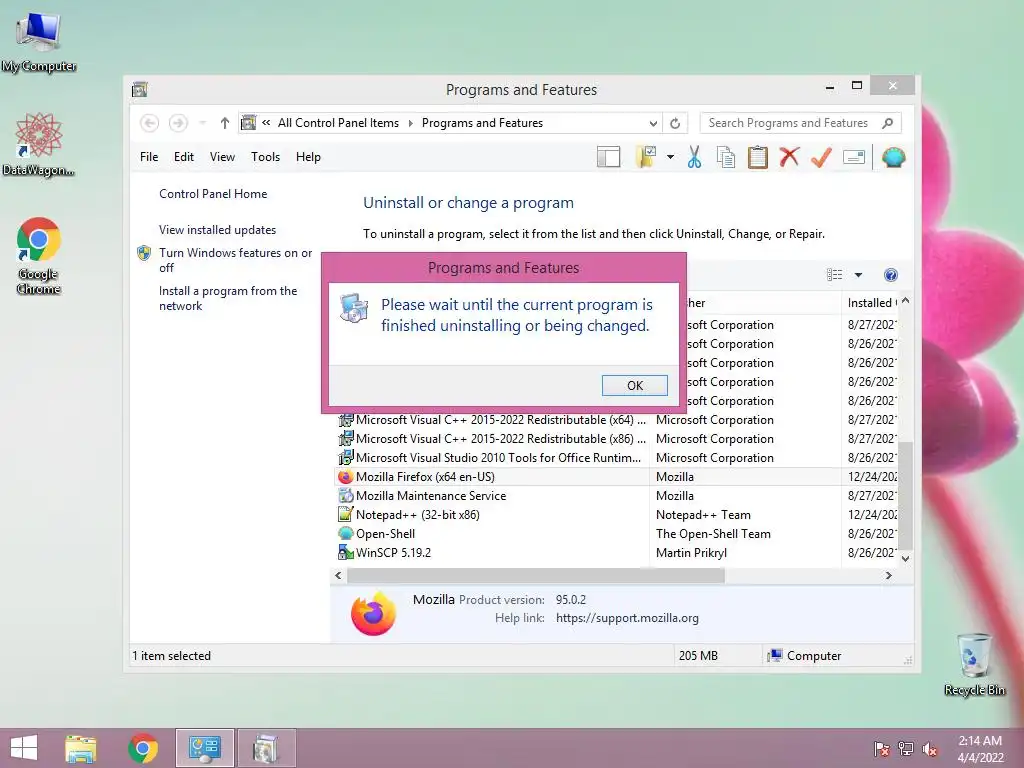Click the Up one level arrow
Image resolution: width=1024 pixels, height=768 pixels.
225,123
